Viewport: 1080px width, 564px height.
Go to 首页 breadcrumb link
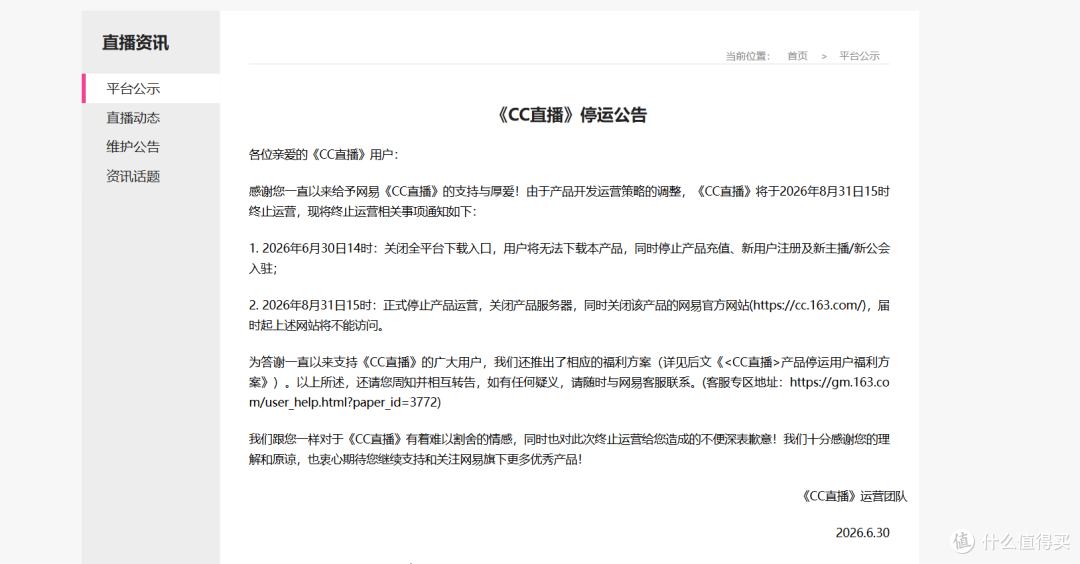click(797, 56)
